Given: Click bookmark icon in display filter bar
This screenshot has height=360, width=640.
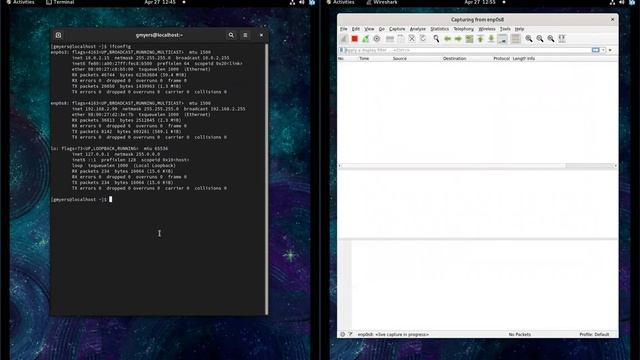Looking at the screenshot, I should 342,50.
